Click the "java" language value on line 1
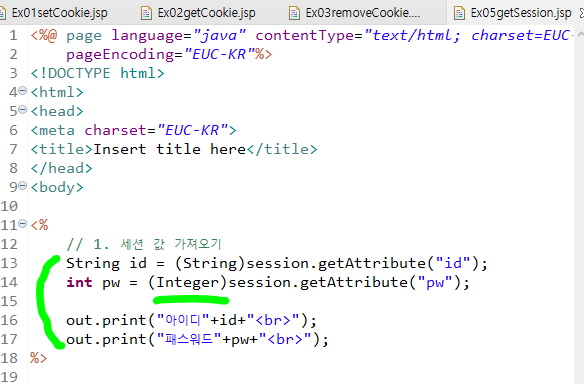This screenshot has height=384, width=584. (219, 35)
